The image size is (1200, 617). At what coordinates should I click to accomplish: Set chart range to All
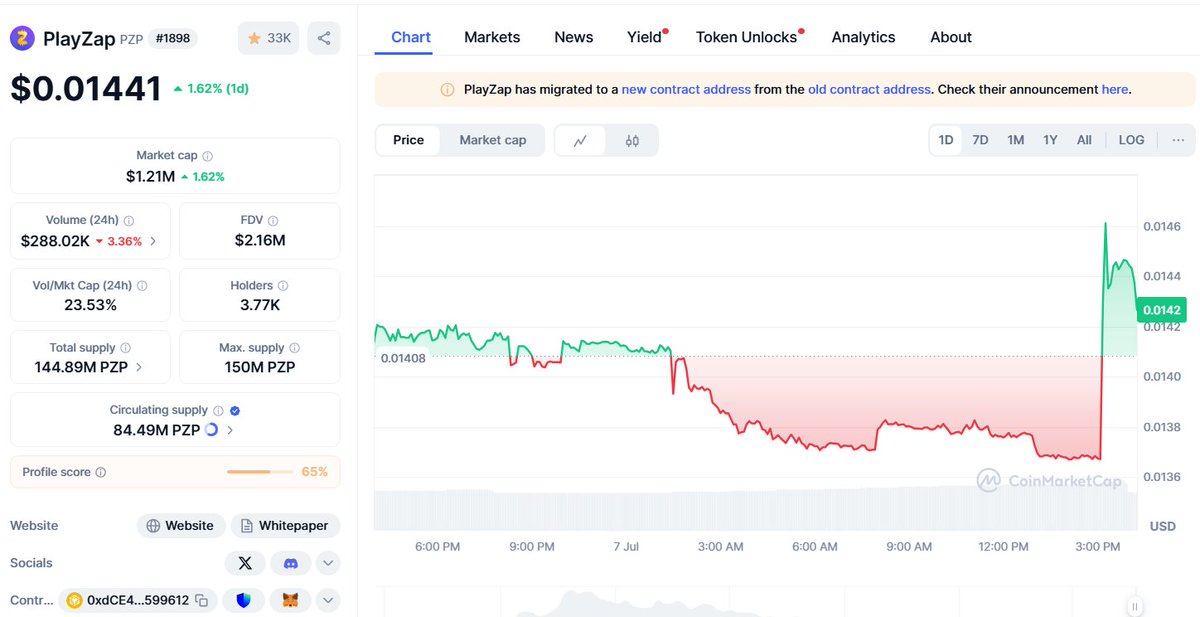(x=1084, y=140)
